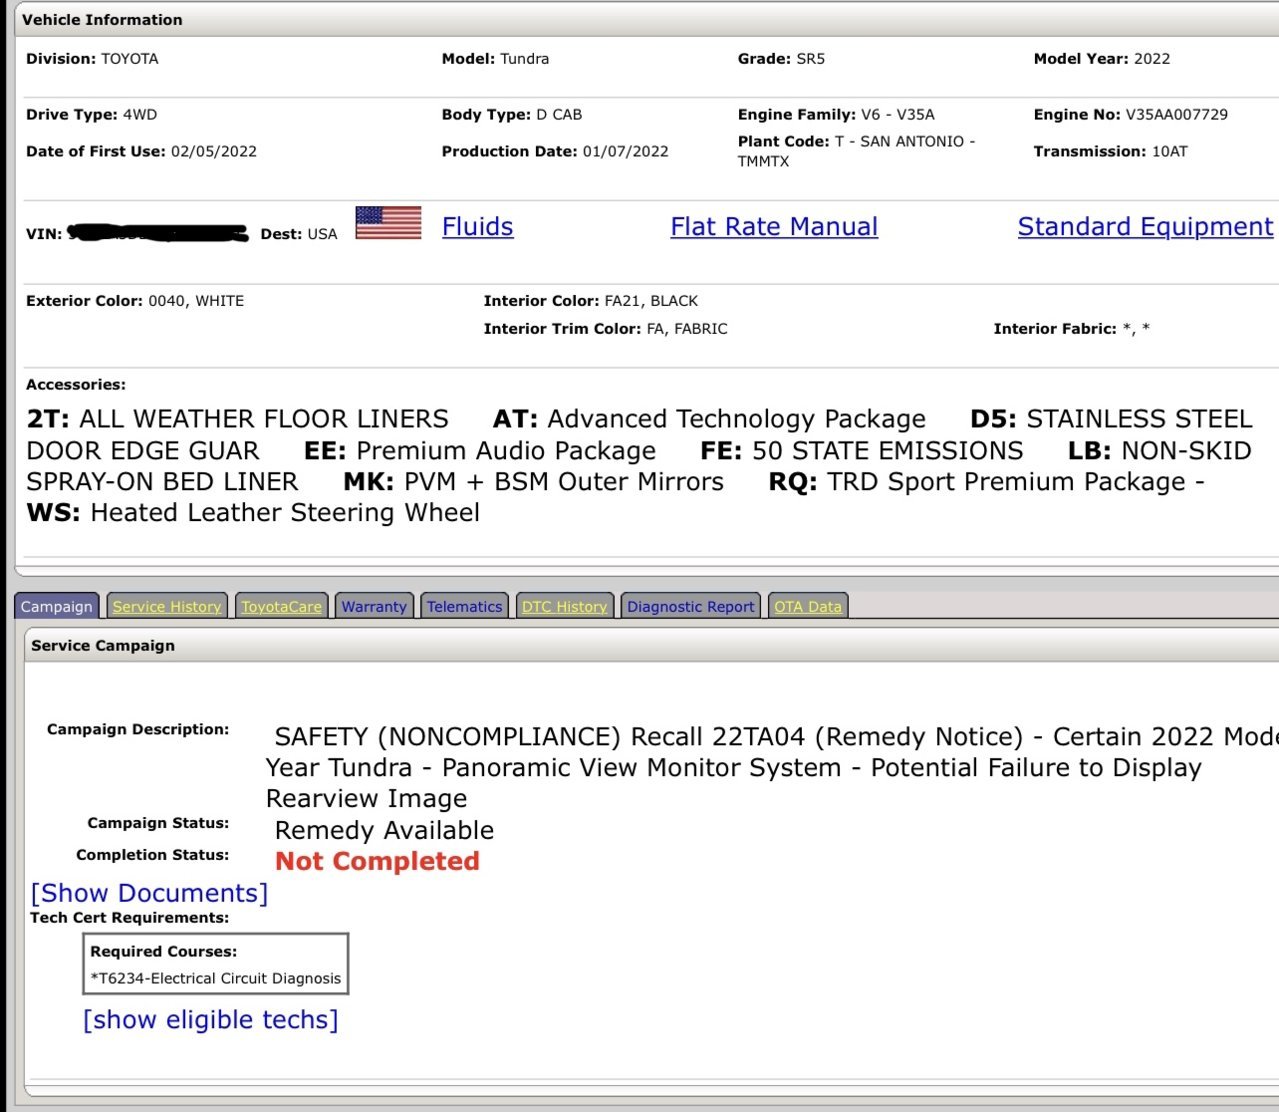Viewport: 1279px width, 1112px height.
Task: Switch to the Service History tab
Action: [167, 606]
